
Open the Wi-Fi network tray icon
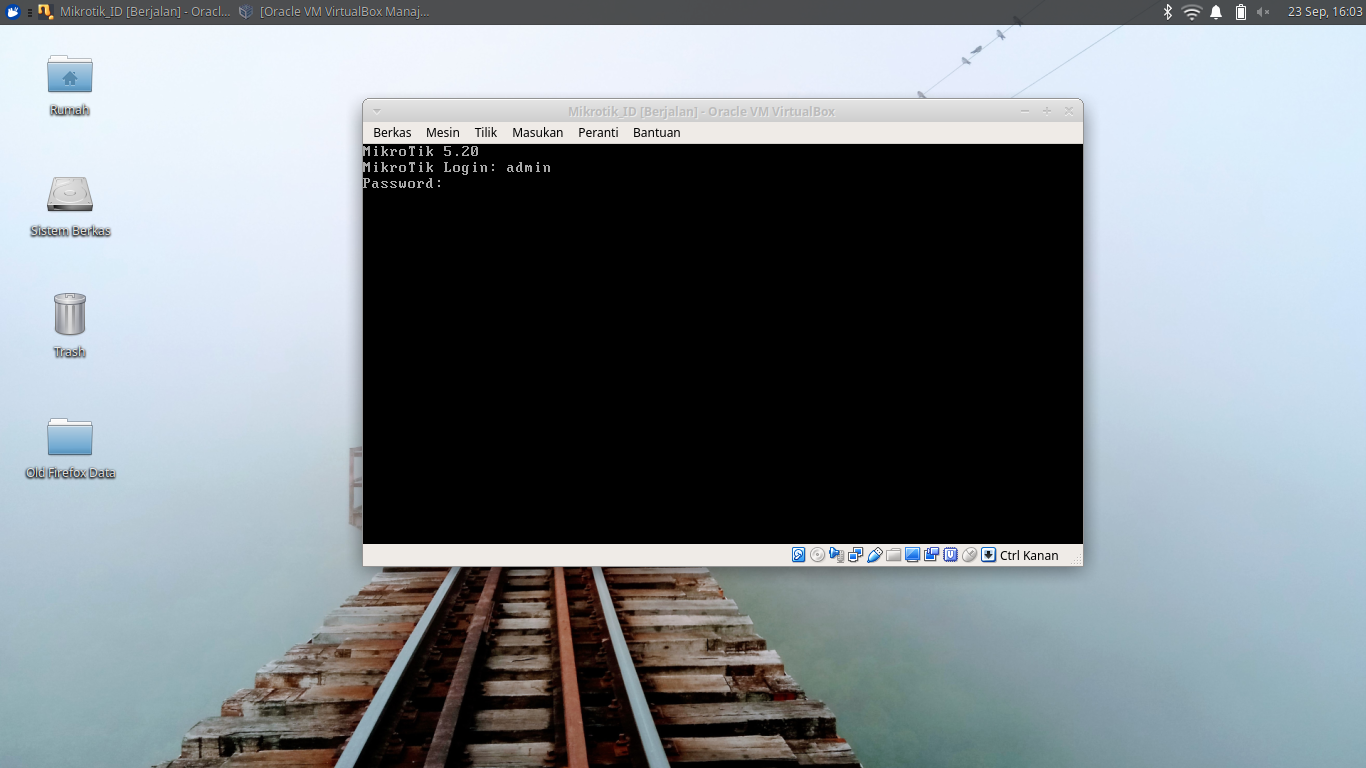[1191, 12]
